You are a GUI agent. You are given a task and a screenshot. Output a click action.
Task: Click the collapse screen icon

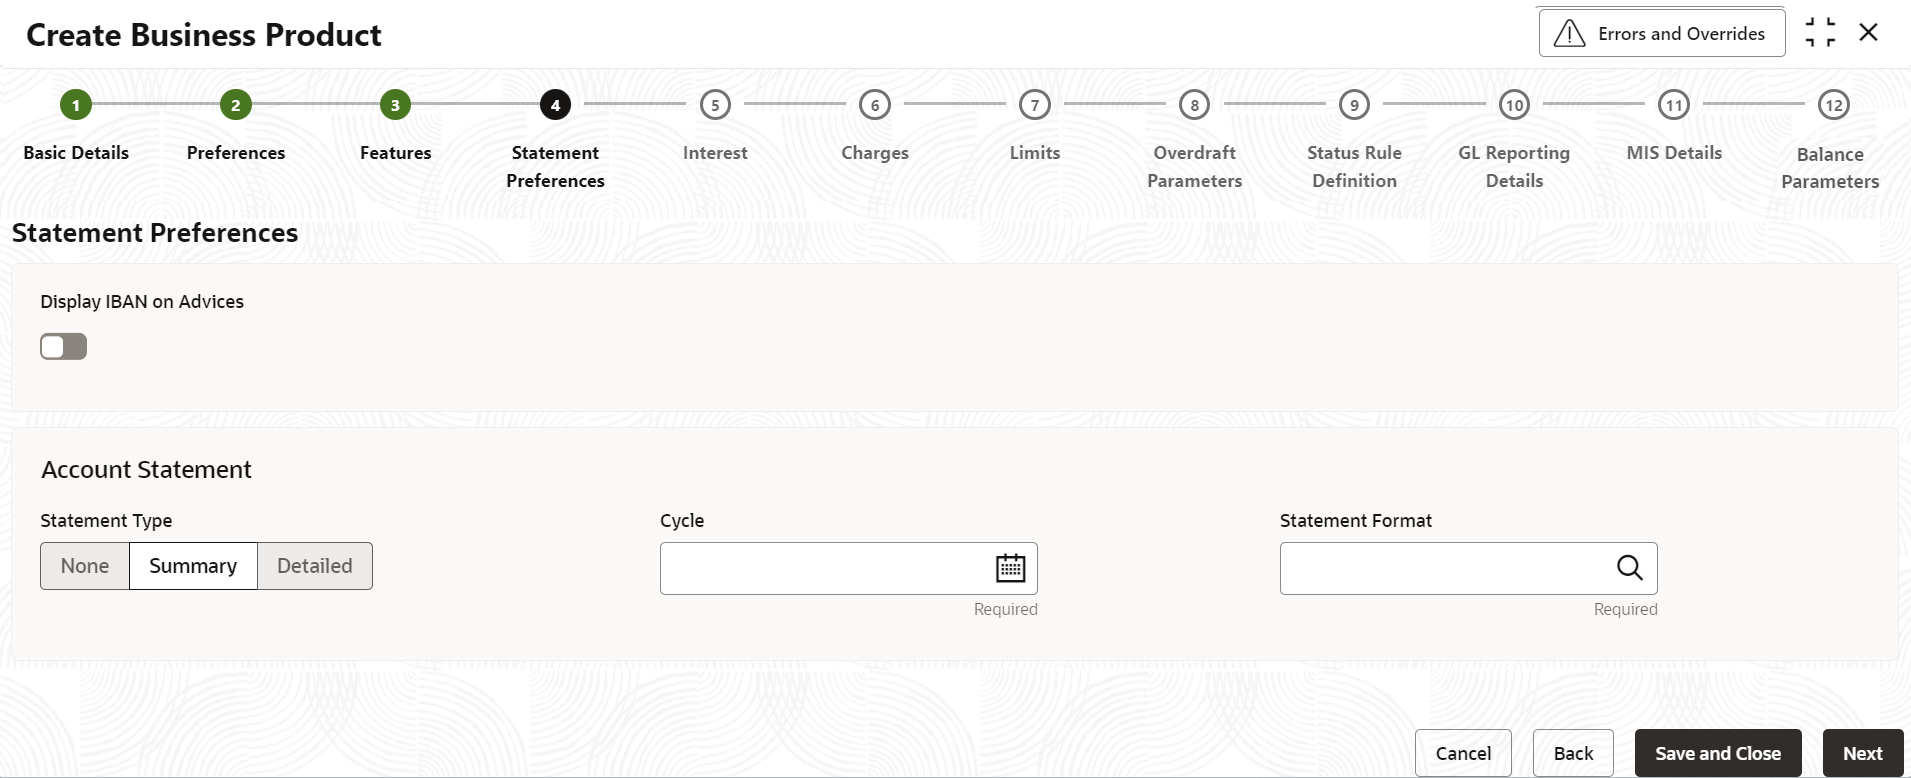(1820, 33)
